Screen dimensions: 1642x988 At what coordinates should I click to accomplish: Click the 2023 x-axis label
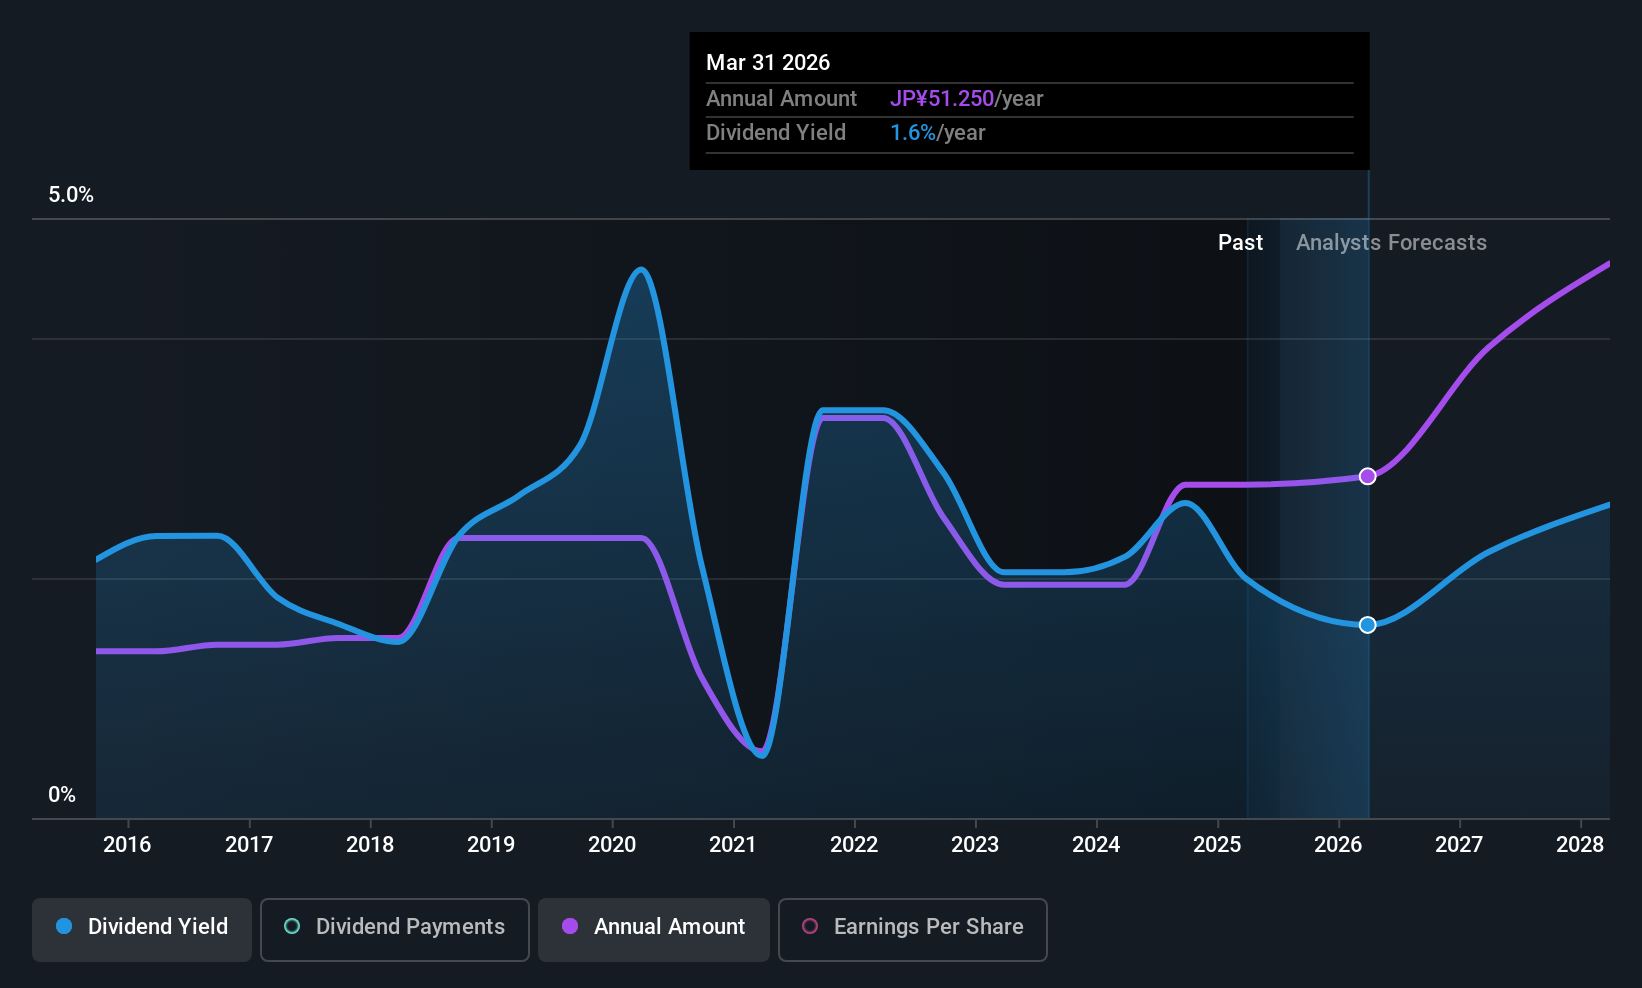coord(975,845)
